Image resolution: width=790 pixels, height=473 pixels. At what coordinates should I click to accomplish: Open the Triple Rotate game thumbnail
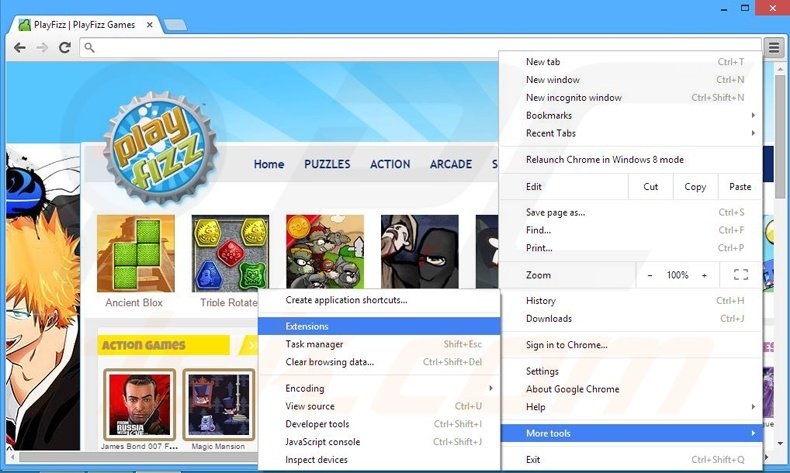coord(230,253)
